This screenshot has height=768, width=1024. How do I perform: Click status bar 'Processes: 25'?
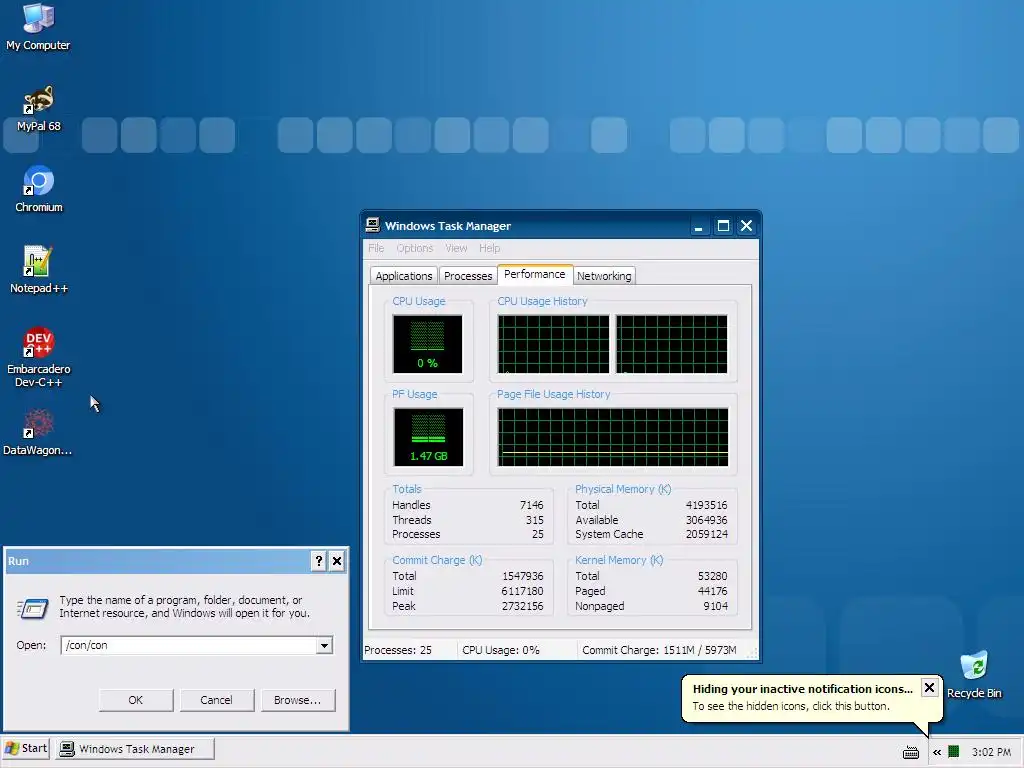398,650
